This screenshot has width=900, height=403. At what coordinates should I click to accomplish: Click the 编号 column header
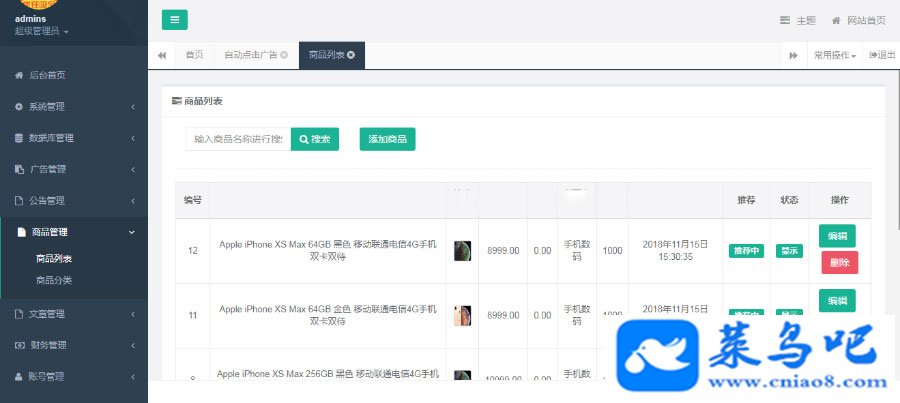tap(192, 200)
